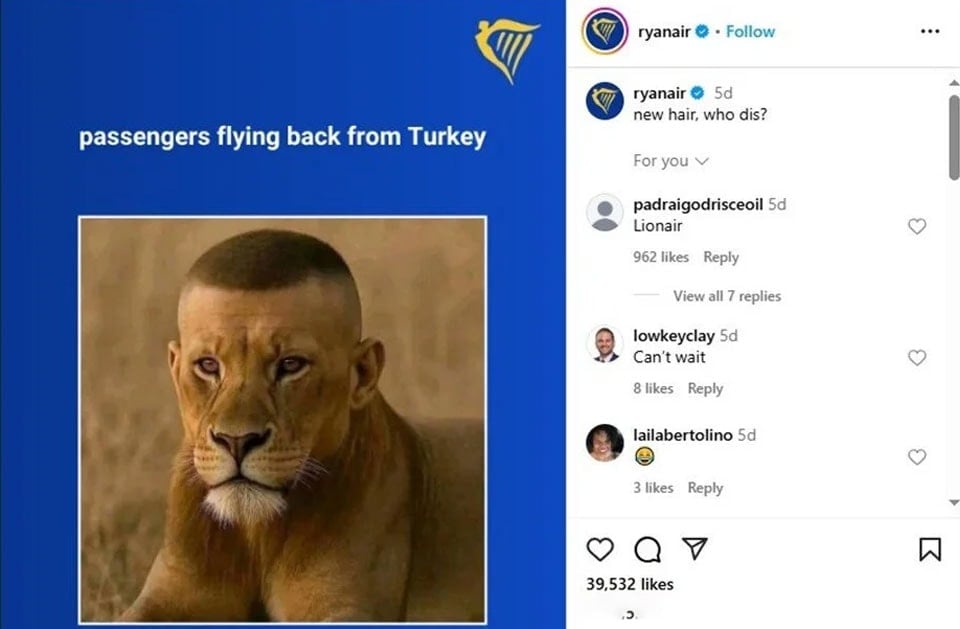
Task: Open padraigodrisceoil's default avatar
Action: (x=604, y=213)
